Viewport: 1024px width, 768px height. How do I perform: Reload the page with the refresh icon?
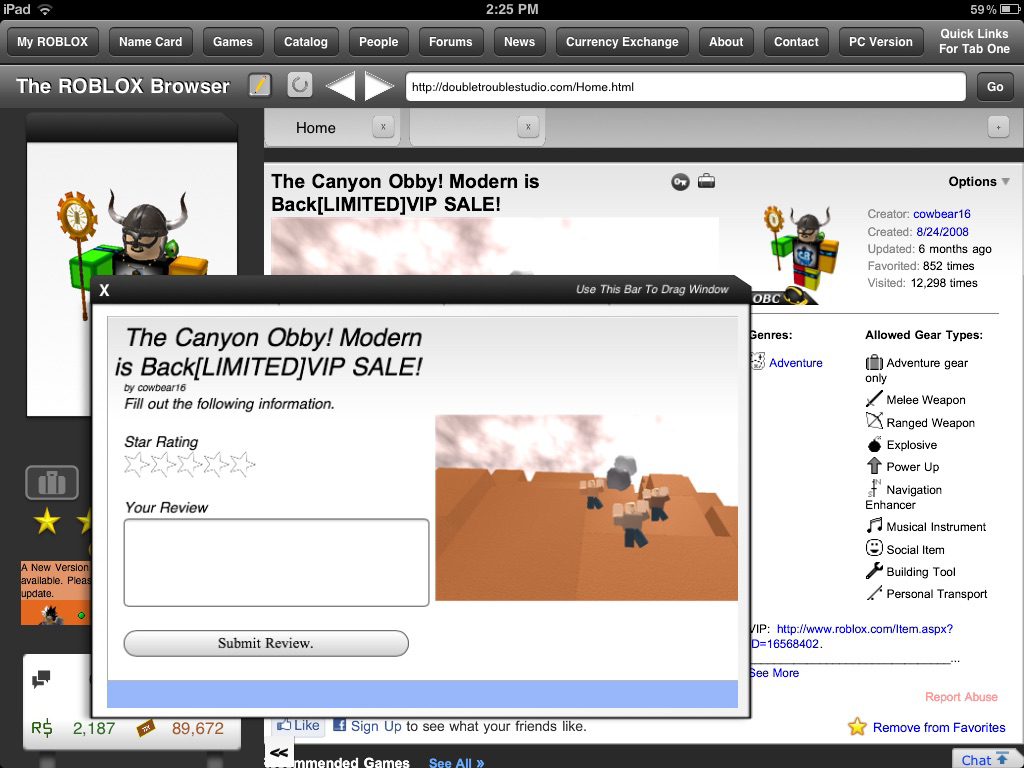point(300,86)
